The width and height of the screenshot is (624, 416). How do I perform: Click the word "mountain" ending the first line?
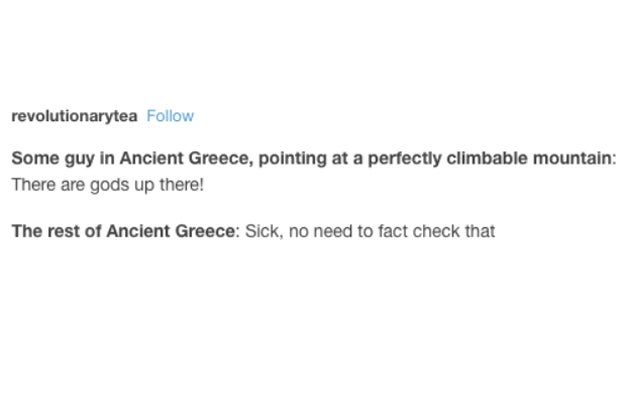tap(572, 158)
